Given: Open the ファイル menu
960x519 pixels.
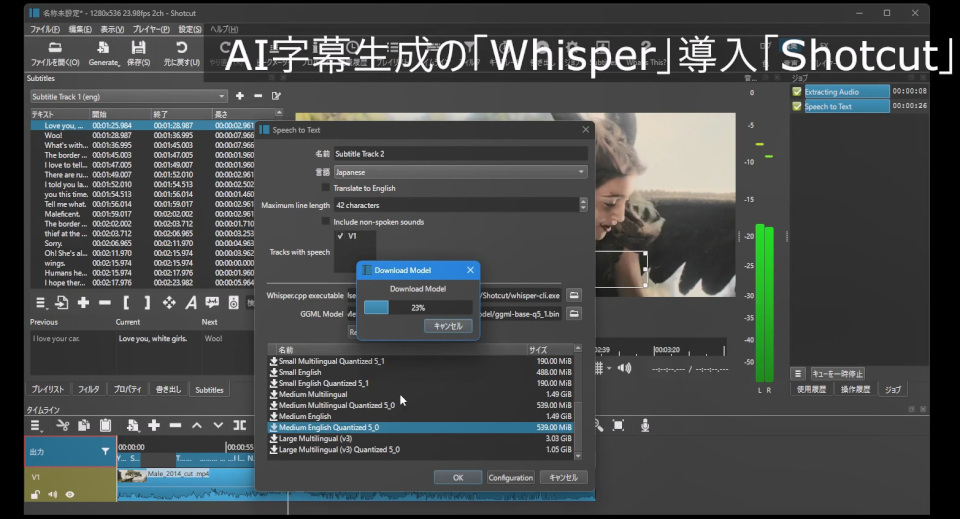Looking at the screenshot, I should point(45,29).
